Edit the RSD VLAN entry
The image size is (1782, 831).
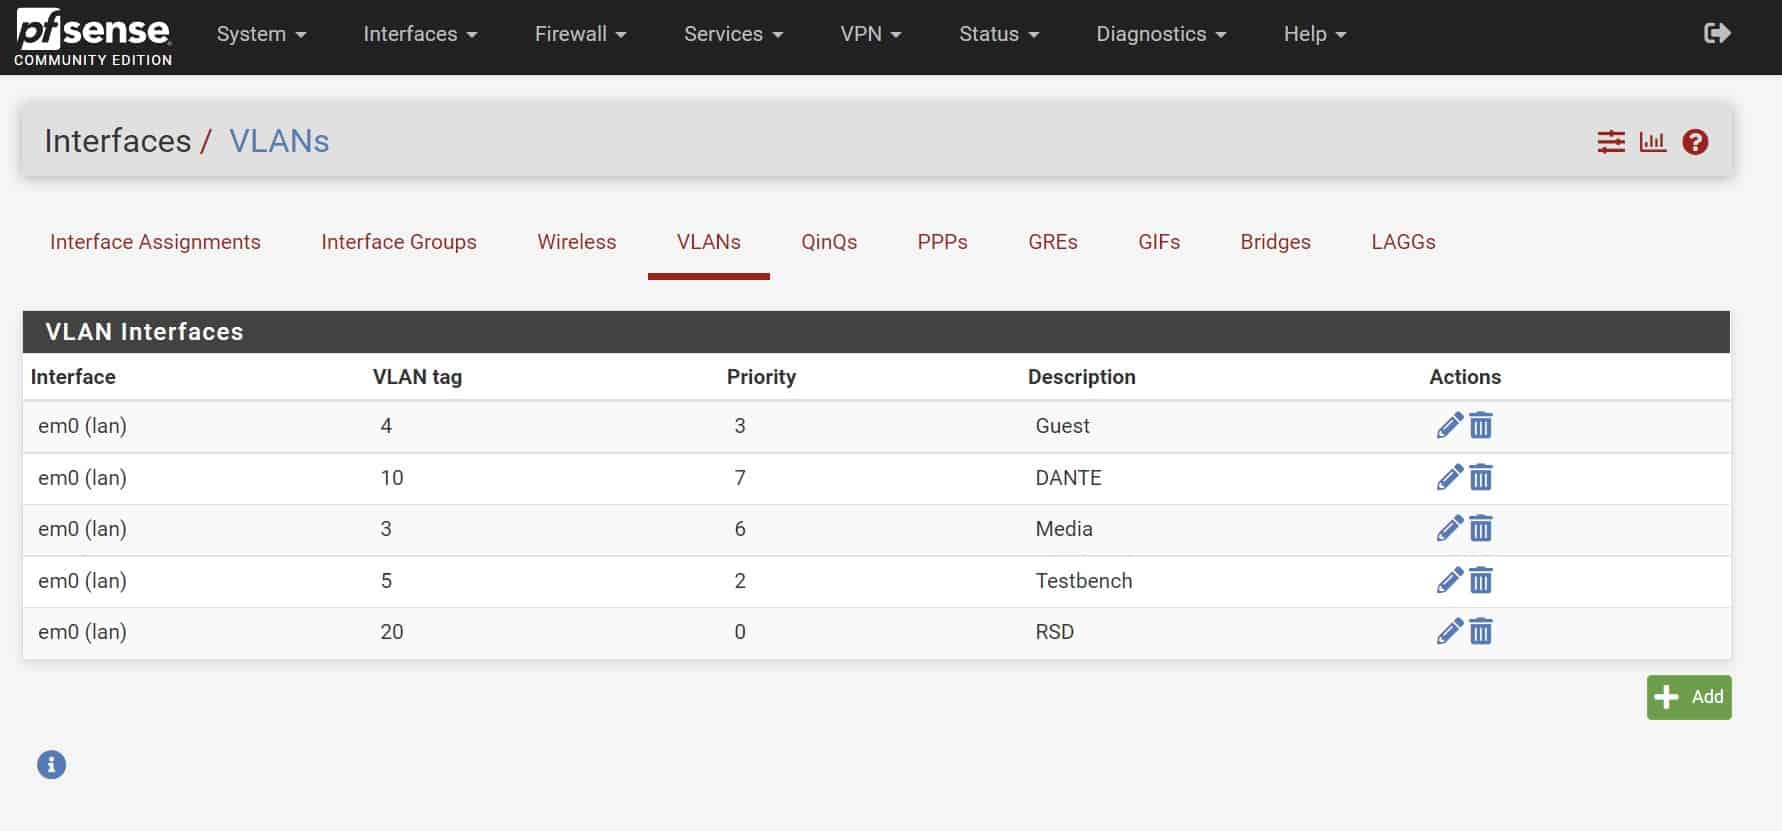[x=1449, y=632]
